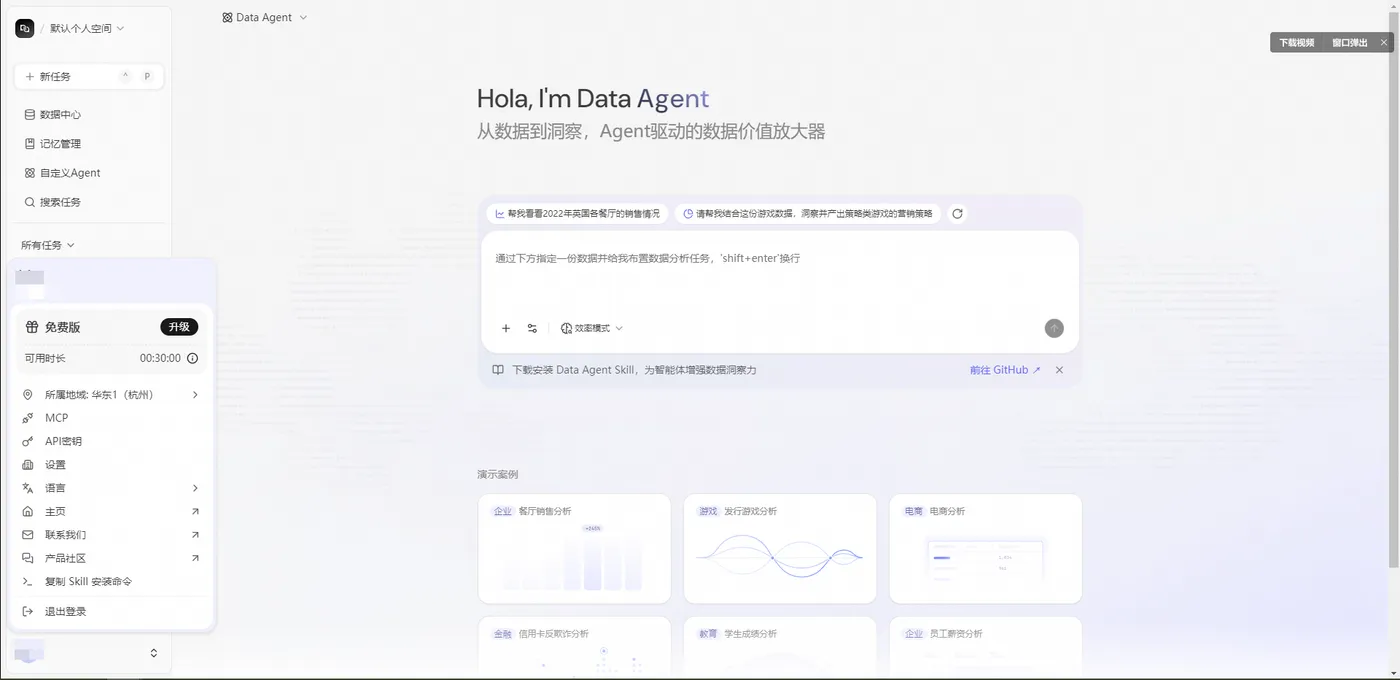Open 自定义Agent in sidebar
This screenshot has height=680, width=1400.
[89, 173]
